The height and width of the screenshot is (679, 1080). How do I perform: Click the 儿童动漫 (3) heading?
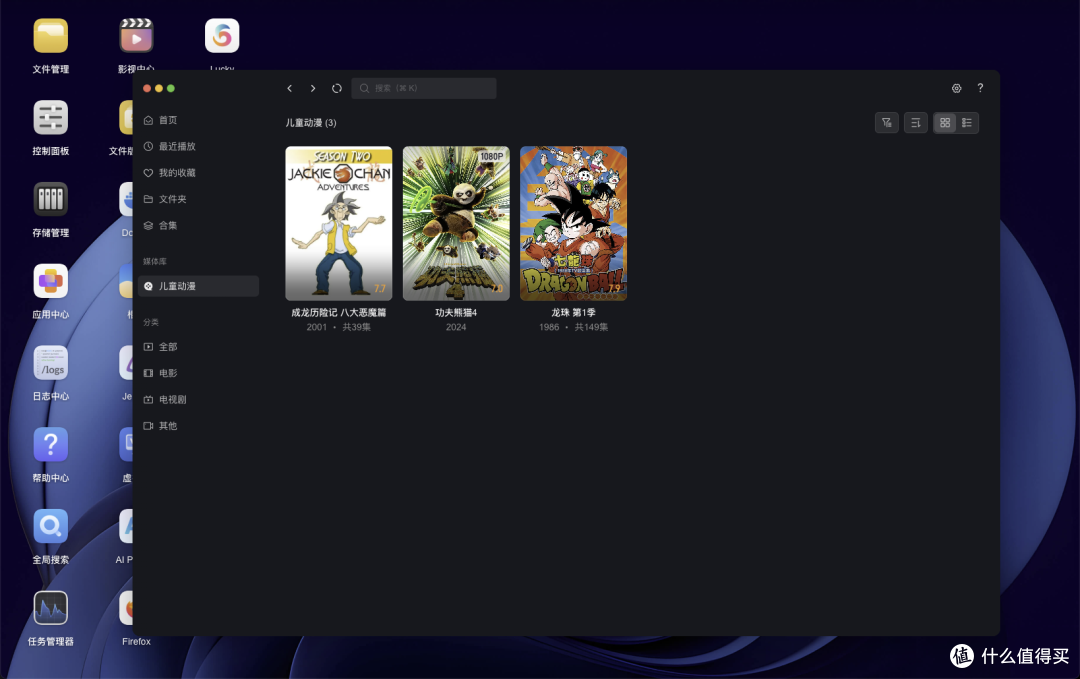click(x=311, y=123)
